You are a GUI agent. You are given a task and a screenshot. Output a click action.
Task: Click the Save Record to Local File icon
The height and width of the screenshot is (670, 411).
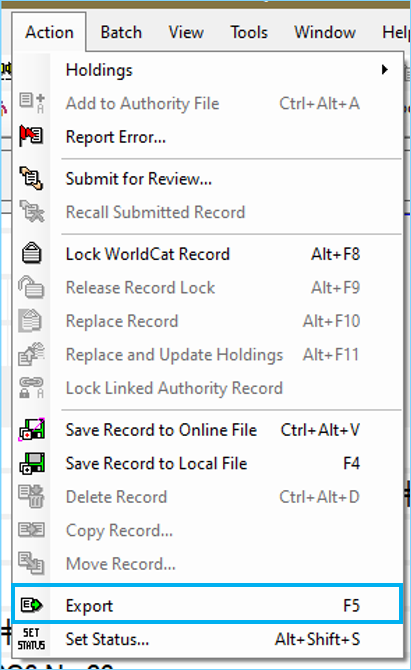[x=31, y=463]
